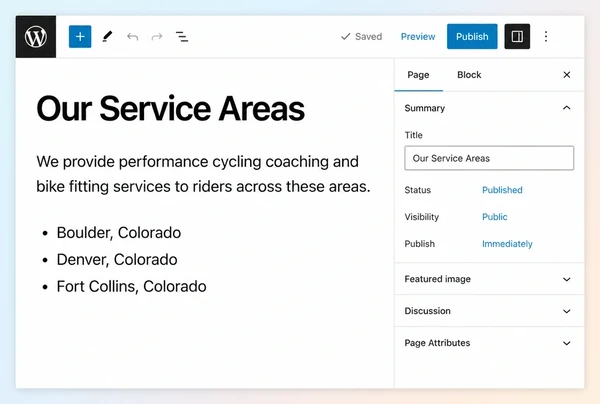The height and width of the screenshot is (404, 600).
Task: Collapse the Summary section
Action: pos(489,108)
